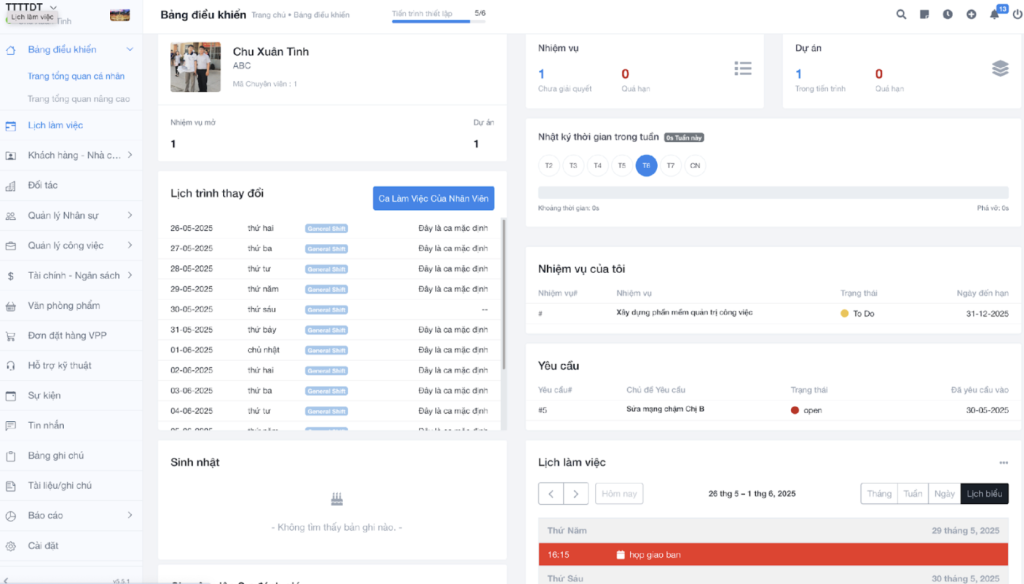This screenshot has height=584, width=1024.
Task: Click the Sự kiện calendar icon
Action: pos(10,396)
